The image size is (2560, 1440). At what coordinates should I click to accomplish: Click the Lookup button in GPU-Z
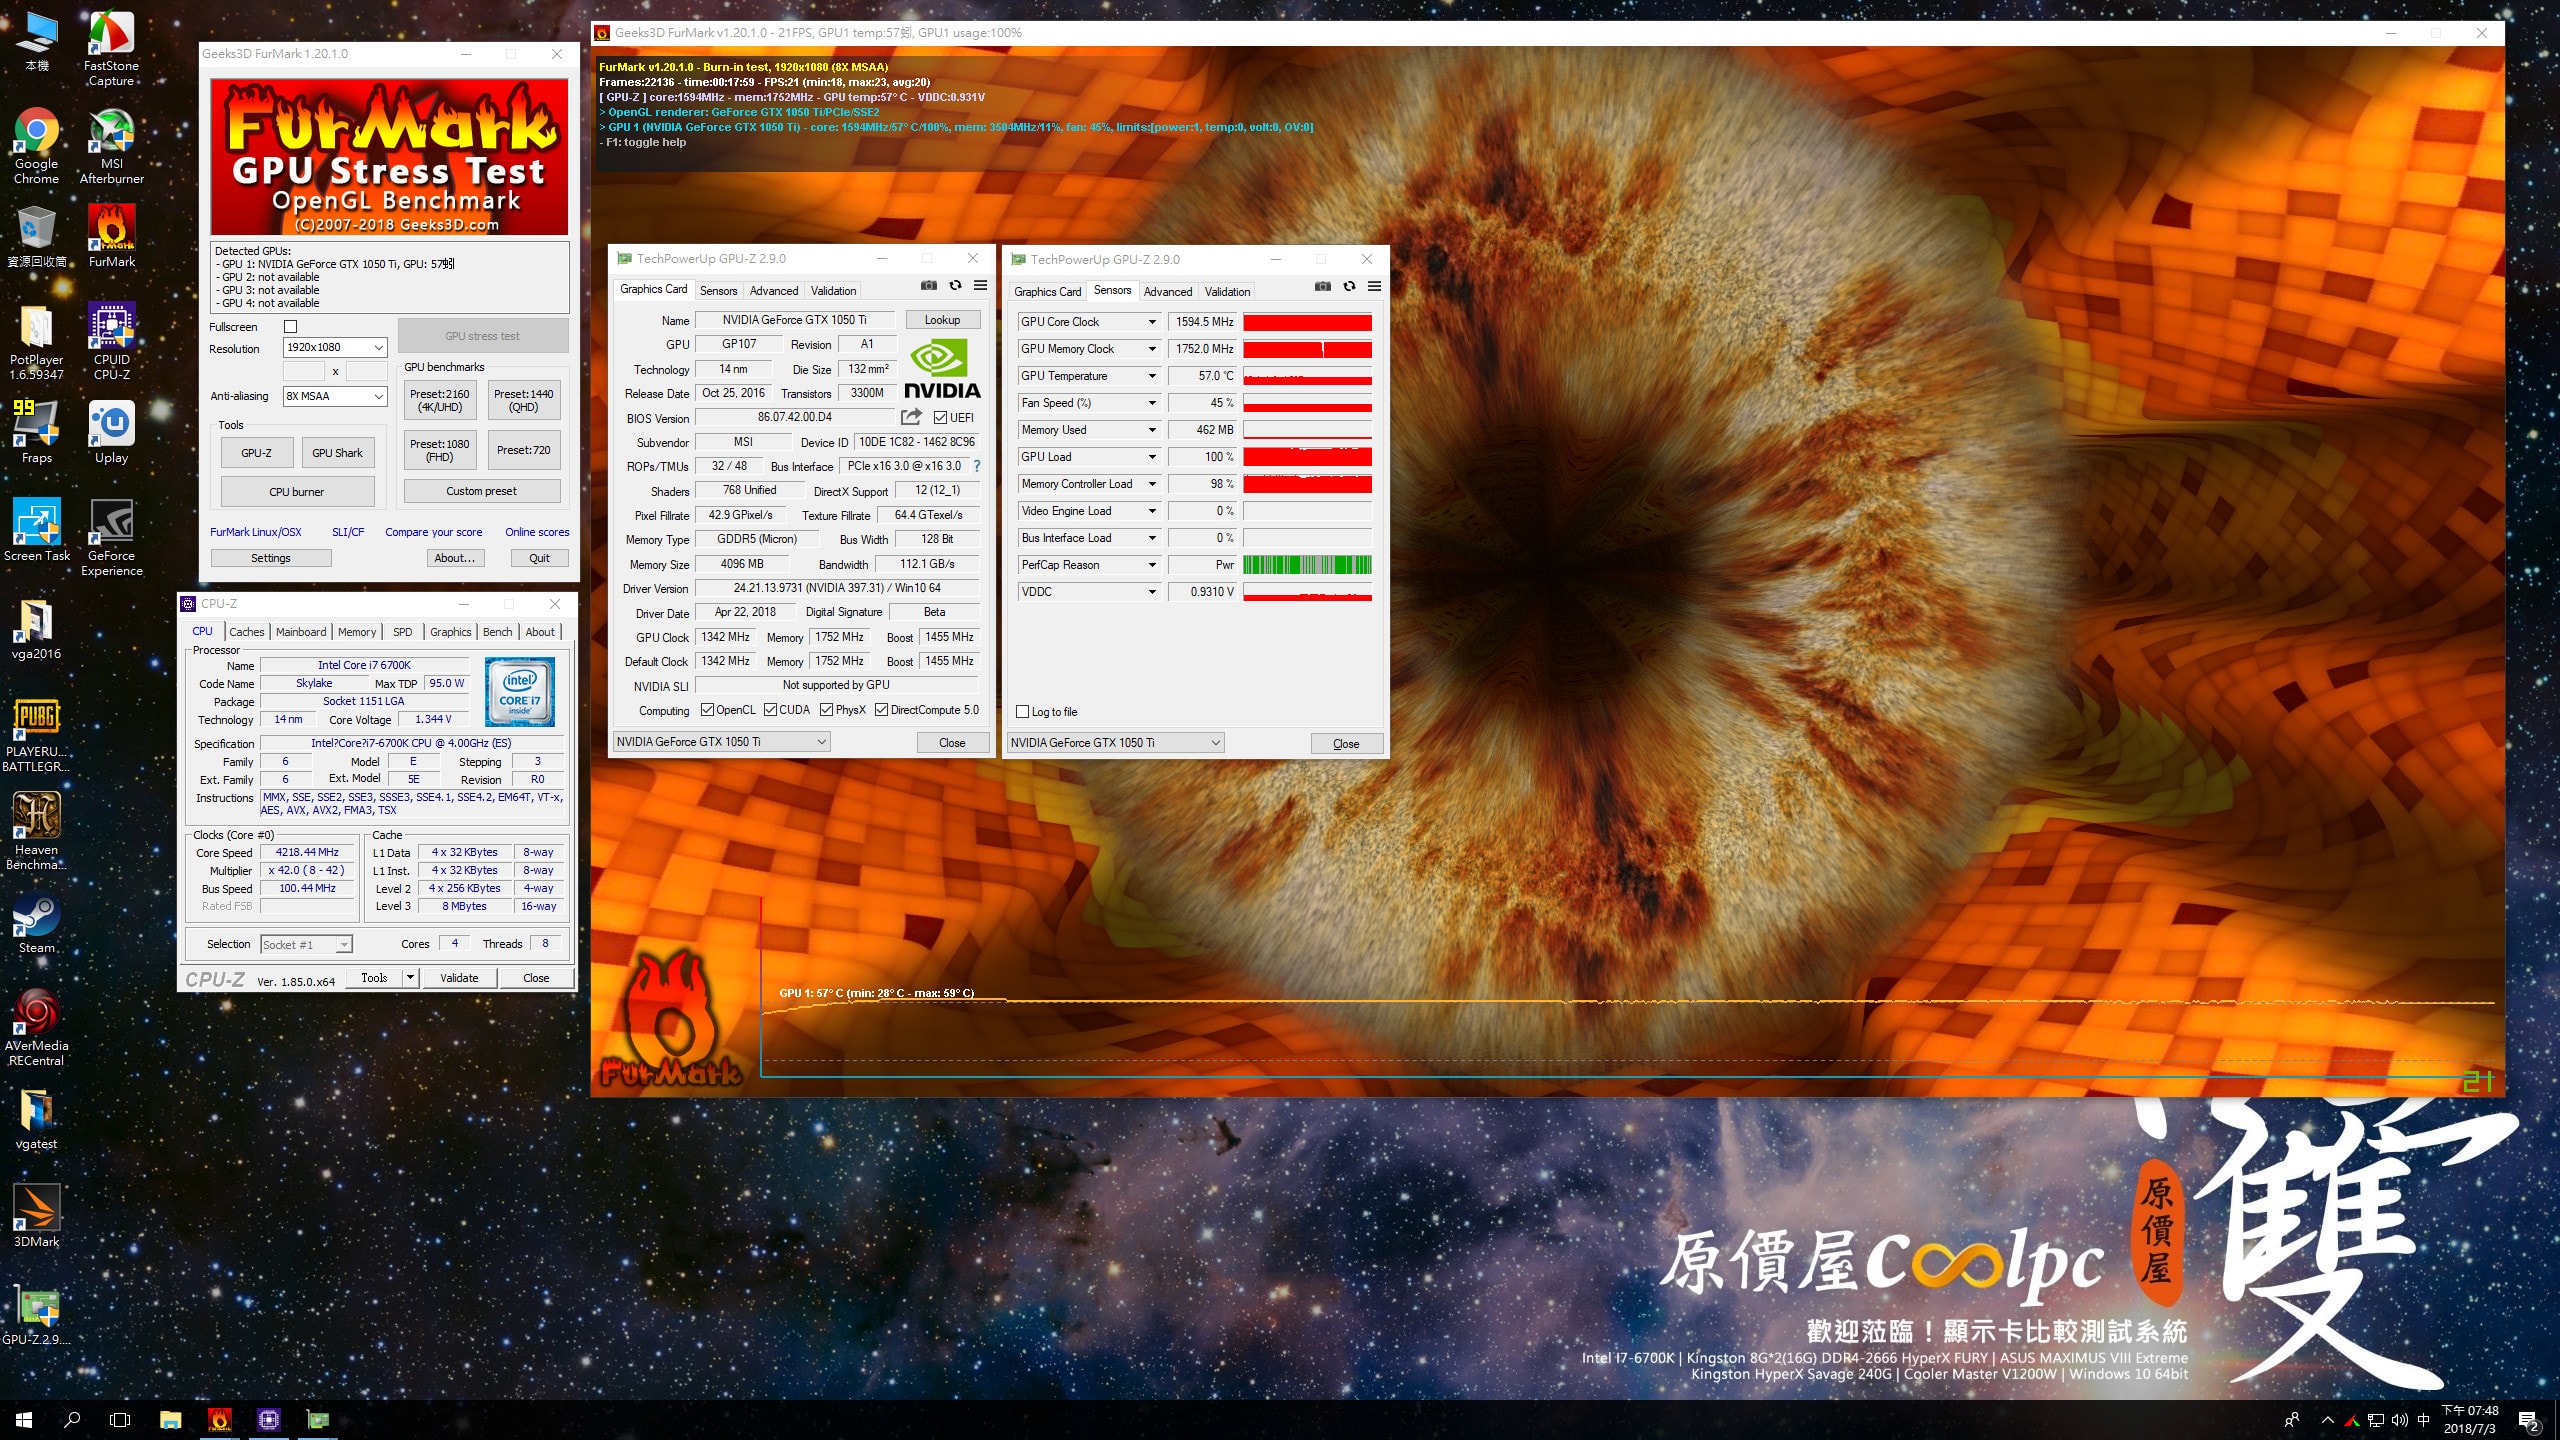942,320
